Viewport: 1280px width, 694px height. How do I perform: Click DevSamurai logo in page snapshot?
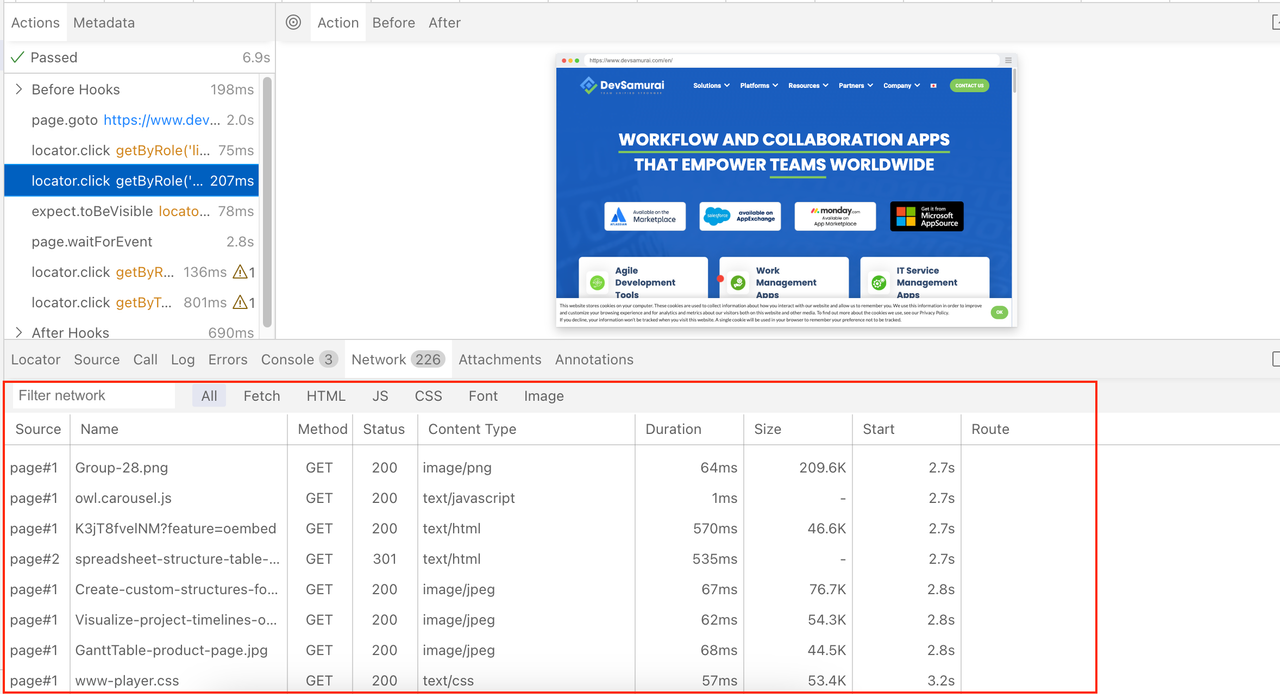(622, 86)
